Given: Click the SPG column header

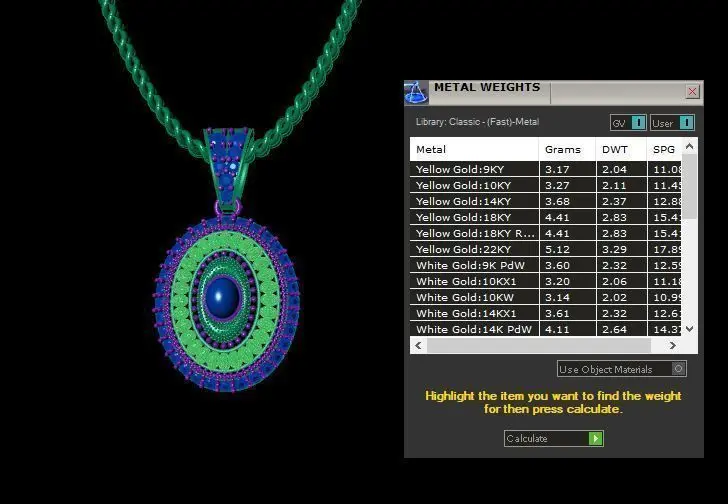Looking at the screenshot, I should click(x=664, y=149).
